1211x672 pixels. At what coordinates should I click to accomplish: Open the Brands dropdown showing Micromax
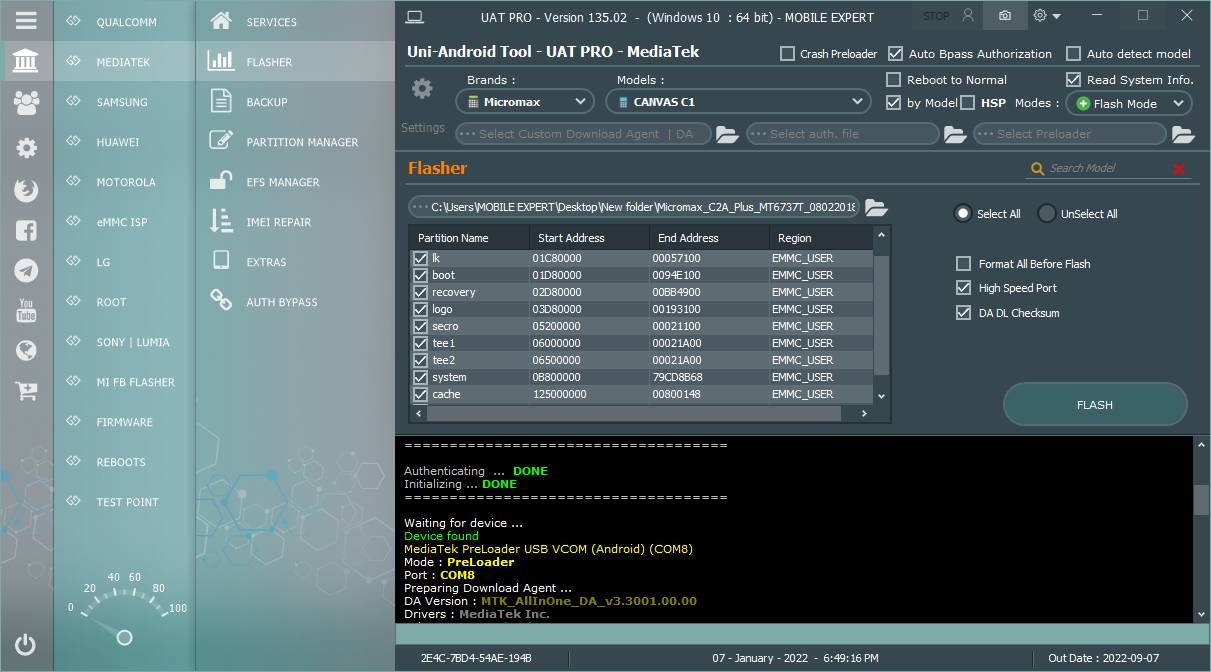[525, 101]
